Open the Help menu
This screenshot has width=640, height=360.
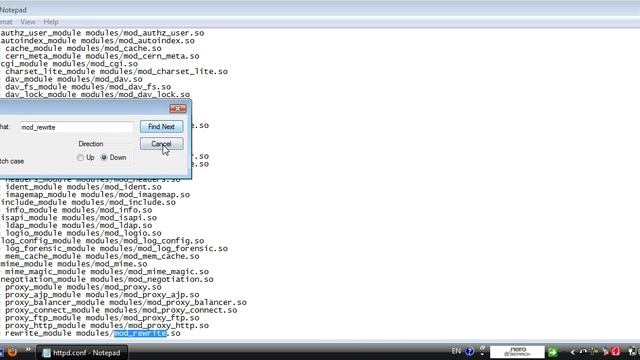(51, 22)
